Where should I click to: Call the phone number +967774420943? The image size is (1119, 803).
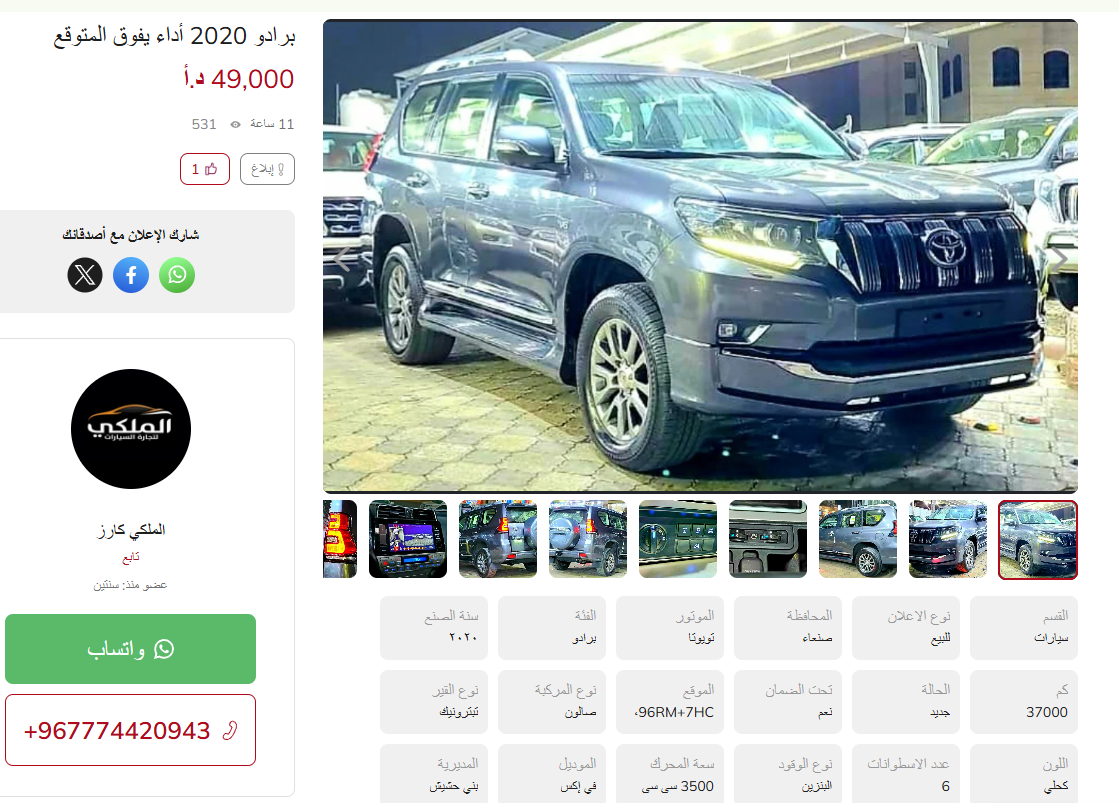[131, 730]
